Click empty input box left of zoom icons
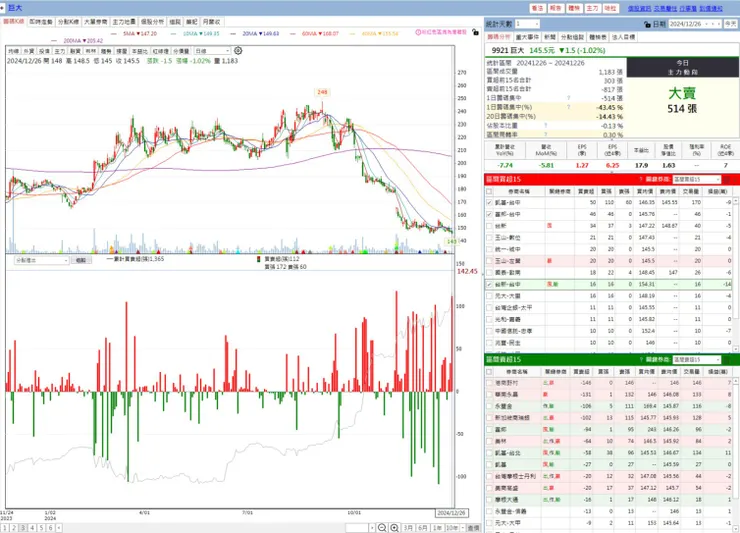740x533 pixels. click(x=357, y=528)
